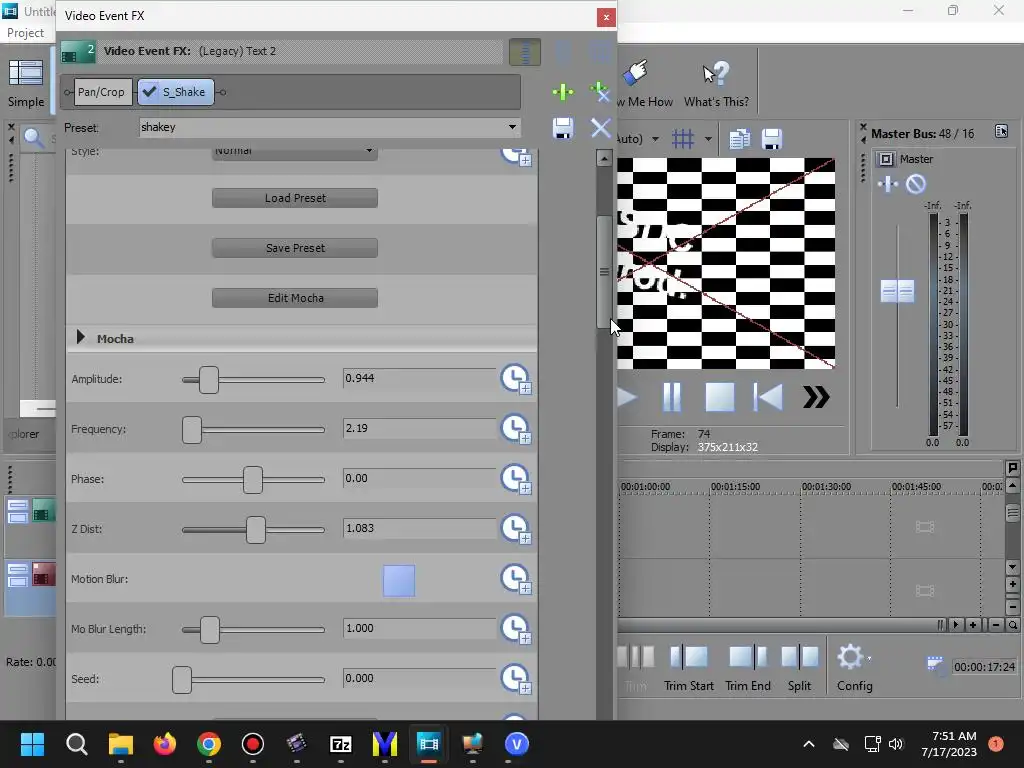Screen dimensions: 1024x768
Task: Open the preview quality (Auto) dropdown arrow
Action: tap(655, 139)
